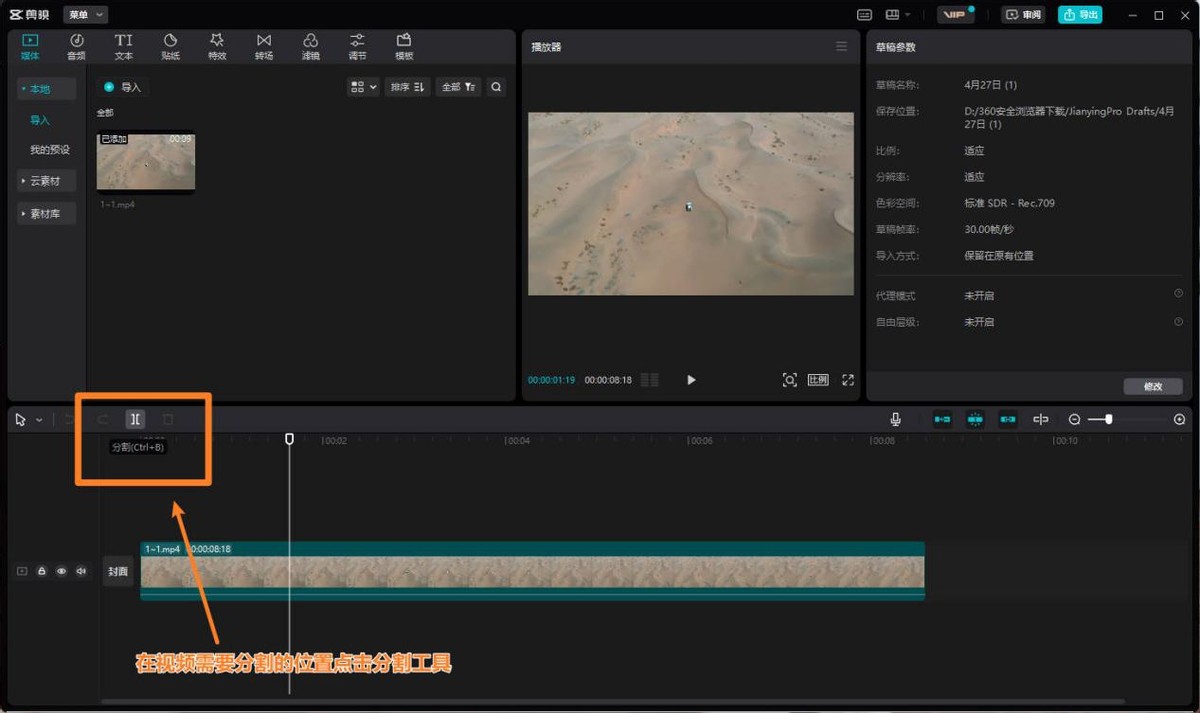Screen dimensions: 1200x713
Task: Click the timeline zoom slider handle
Action: pyautogui.click(x=1108, y=420)
